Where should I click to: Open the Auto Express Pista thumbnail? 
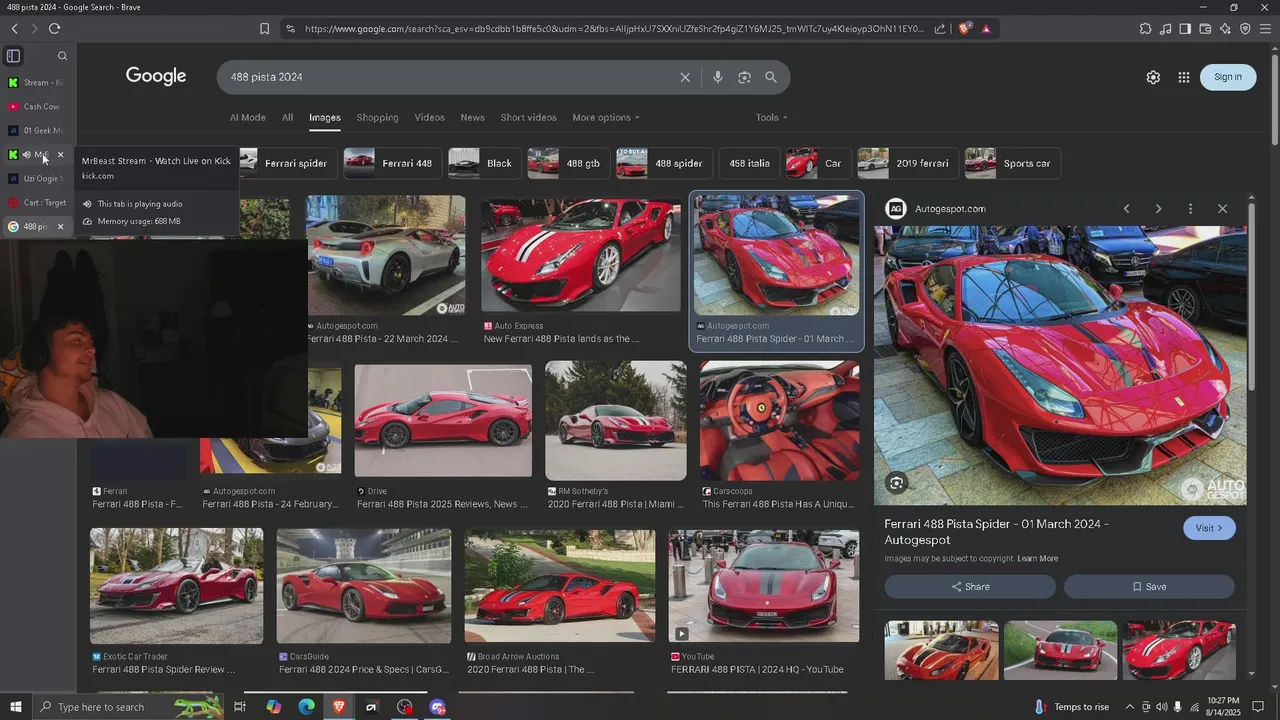point(581,254)
